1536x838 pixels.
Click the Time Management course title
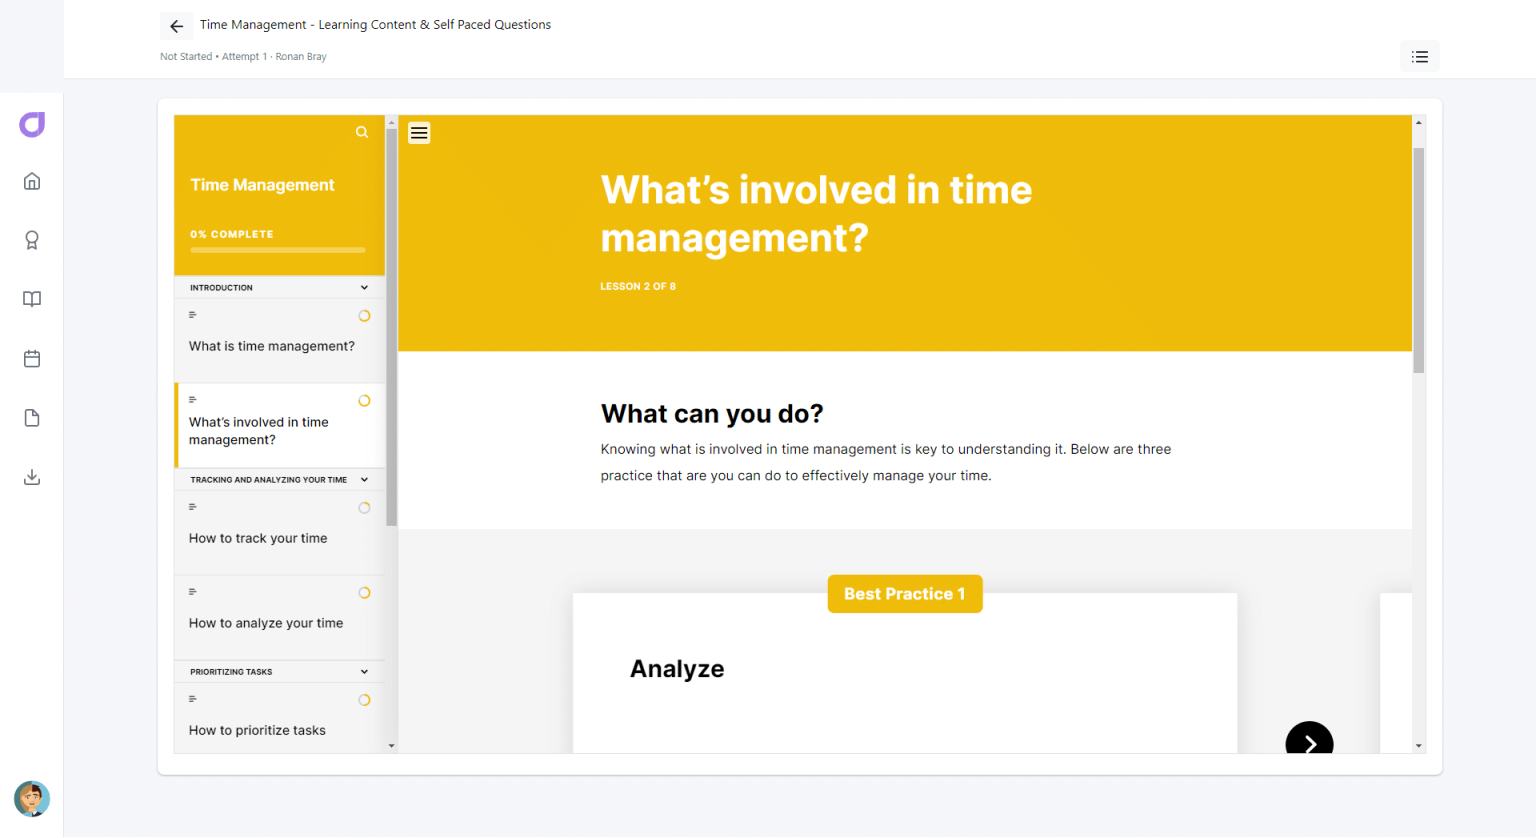[x=262, y=185]
